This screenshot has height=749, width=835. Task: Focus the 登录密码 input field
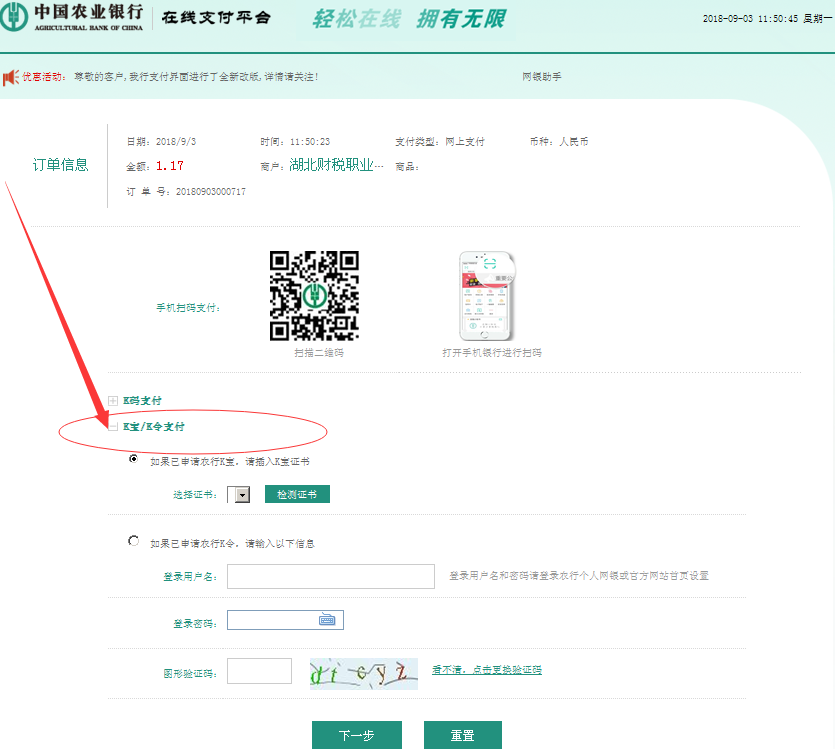[285, 620]
